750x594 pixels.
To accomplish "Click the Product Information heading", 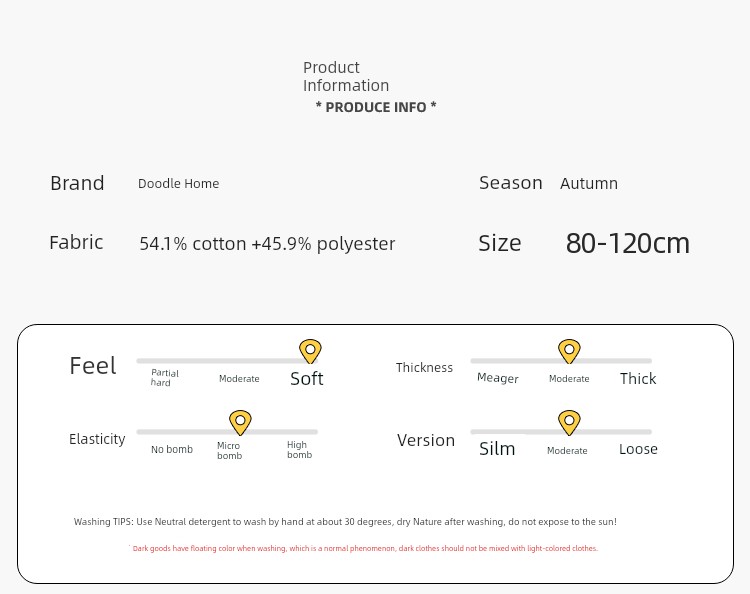I will [x=346, y=77].
